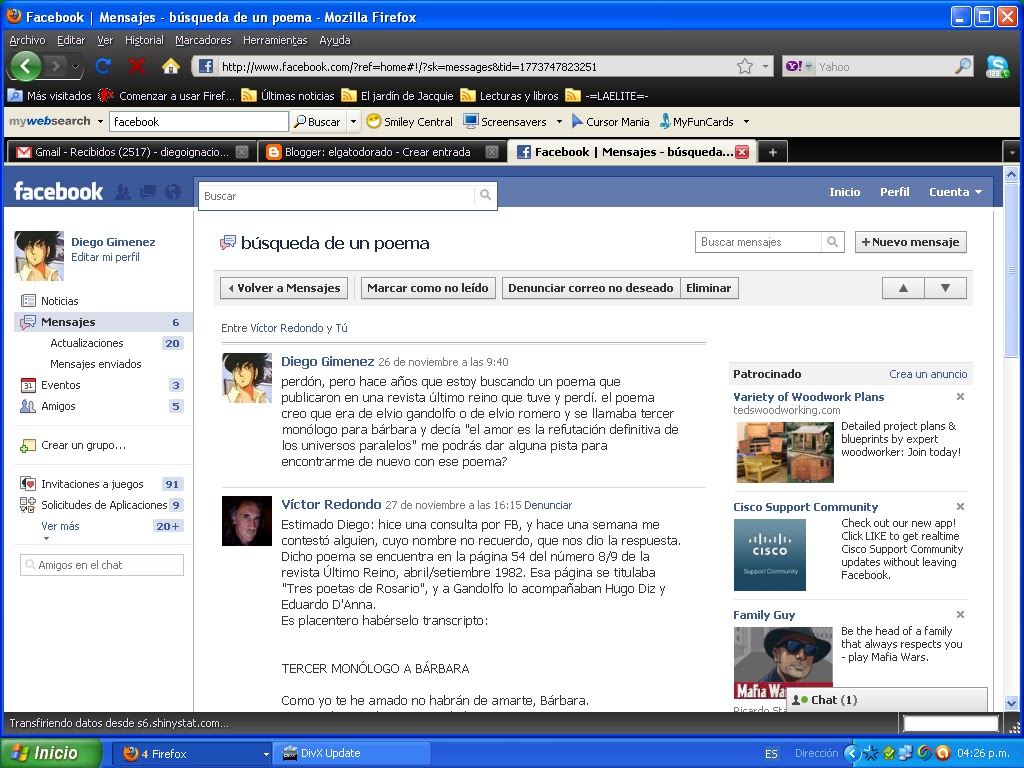Go to the Firefox home page icon
Image resolution: width=1024 pixels, height=768 pixels.
click(x=170, y=66)
